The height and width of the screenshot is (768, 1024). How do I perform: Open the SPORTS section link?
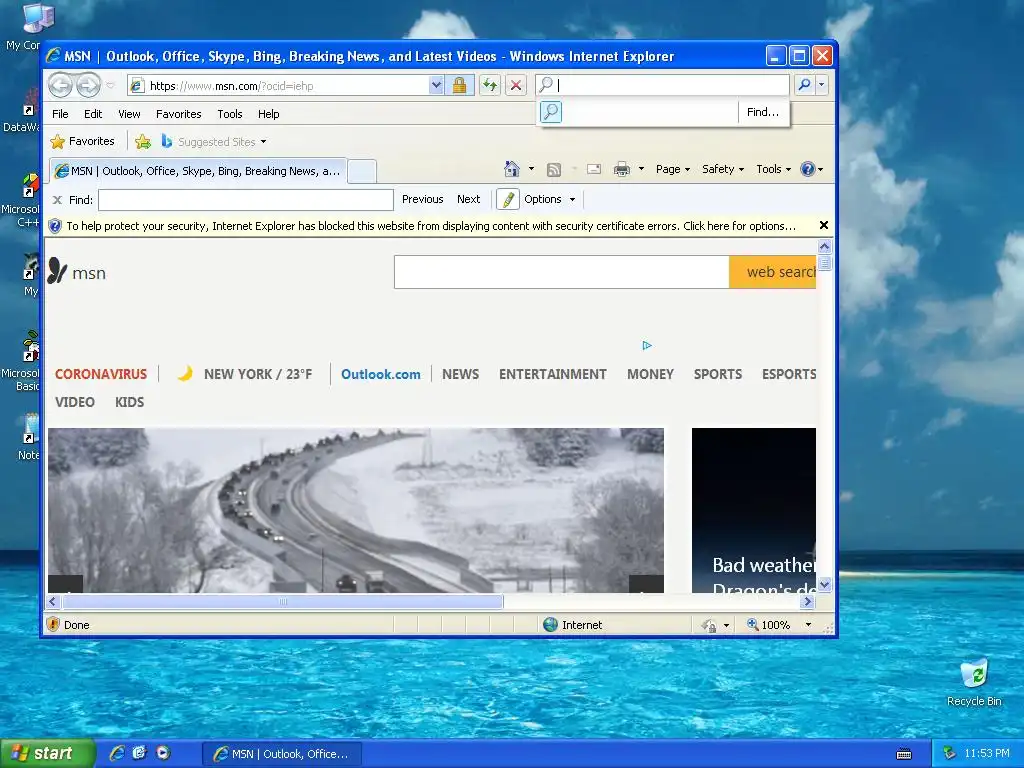pos(718,374)
